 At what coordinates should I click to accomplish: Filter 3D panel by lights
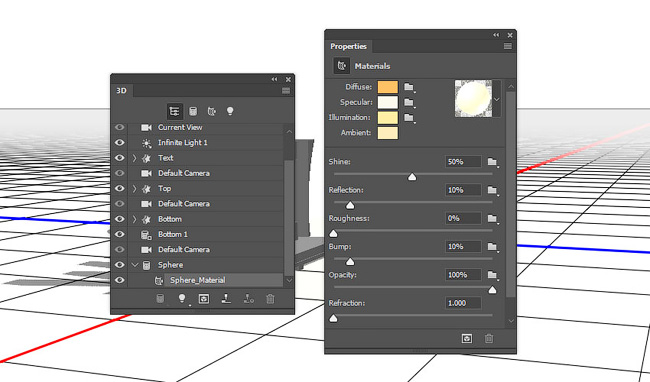pyautogui.click(x=230, y=111)
